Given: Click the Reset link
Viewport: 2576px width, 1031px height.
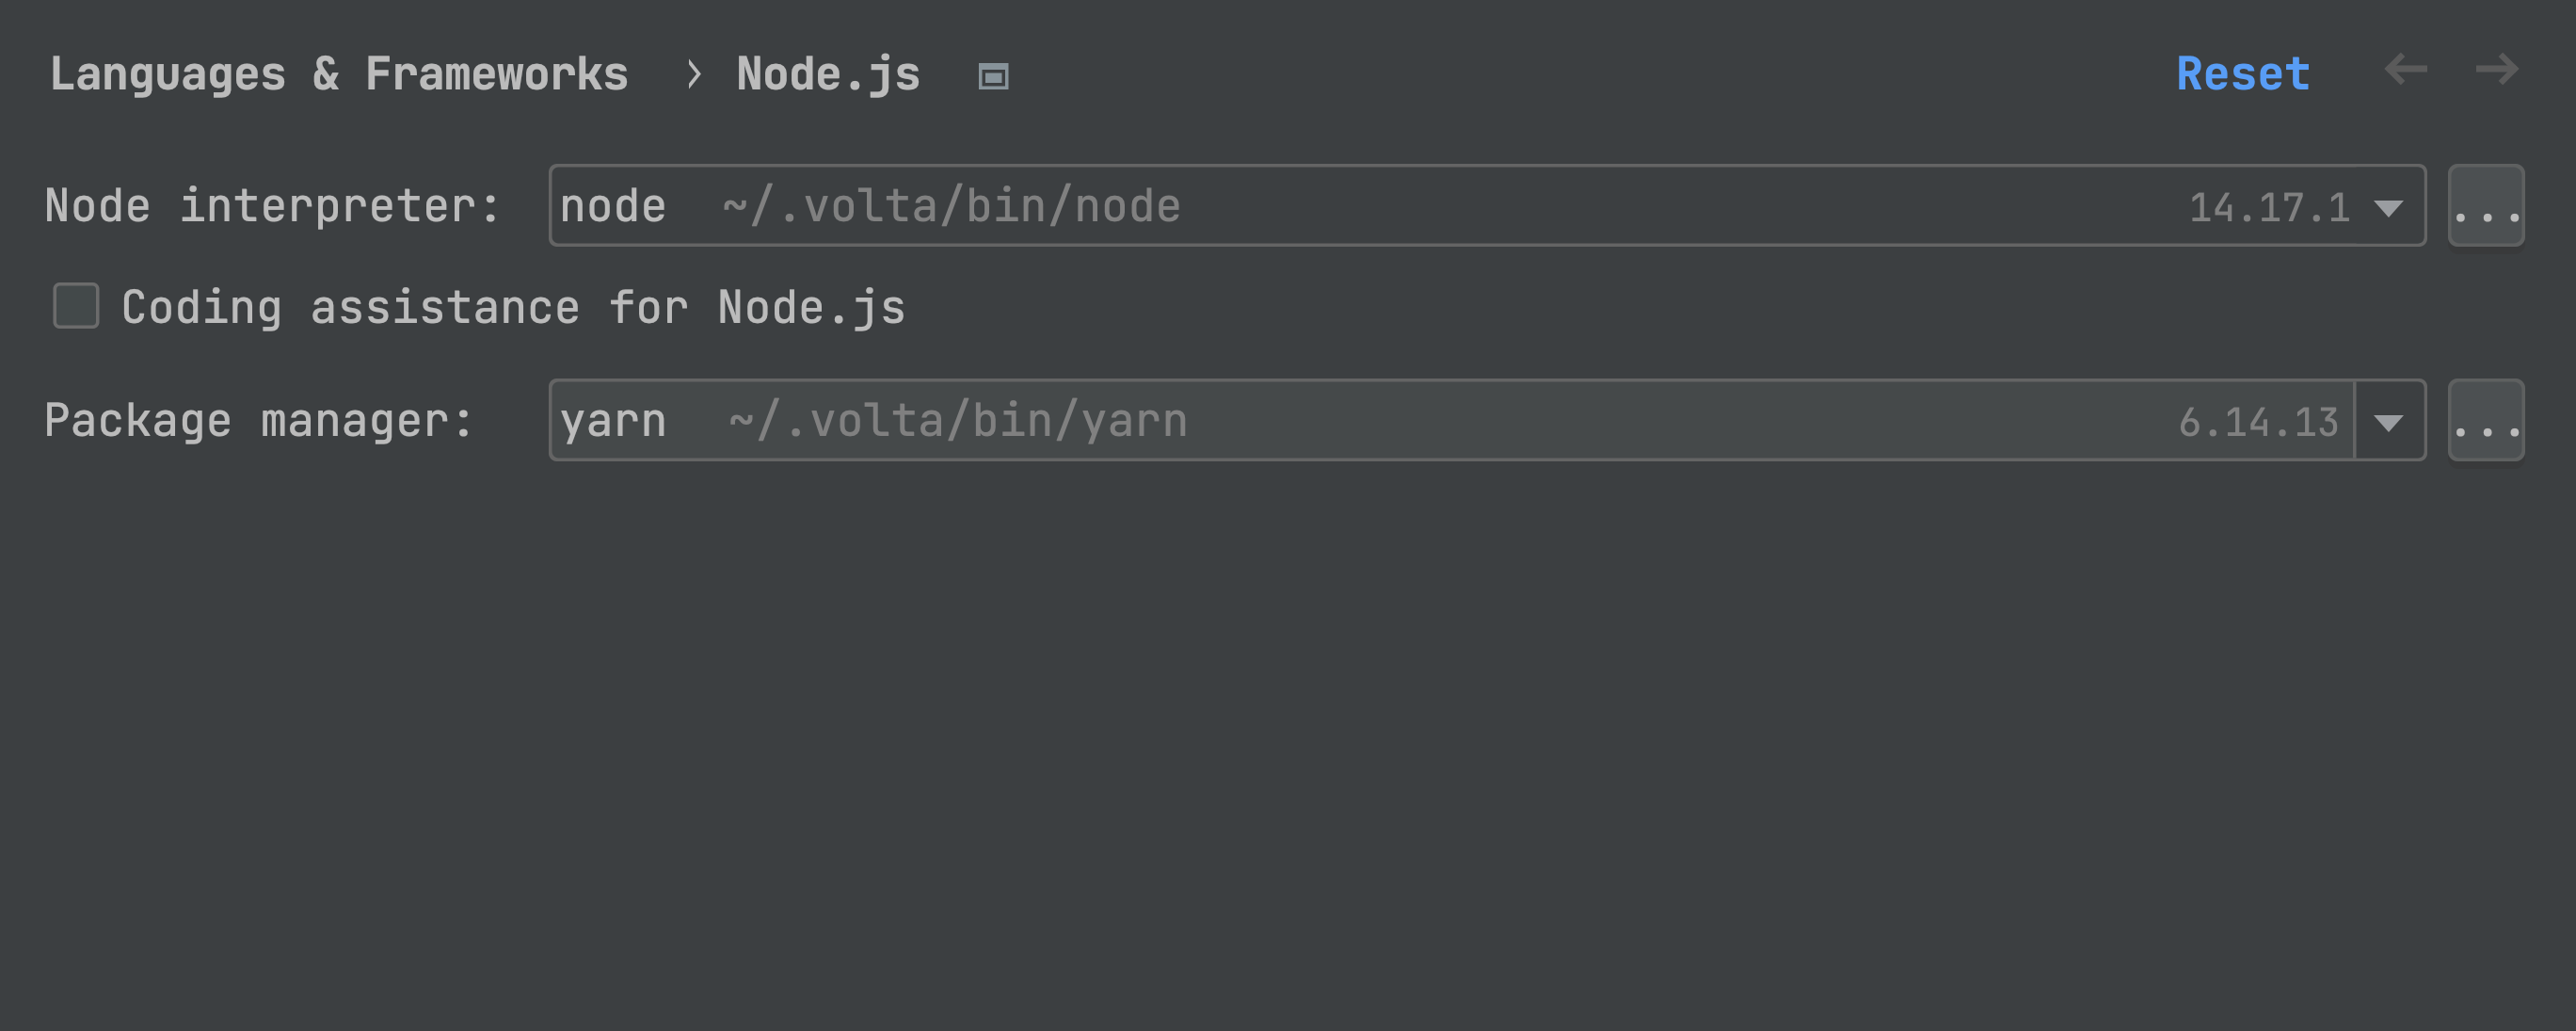Looking at the screenshot, I should [2243, 74].
